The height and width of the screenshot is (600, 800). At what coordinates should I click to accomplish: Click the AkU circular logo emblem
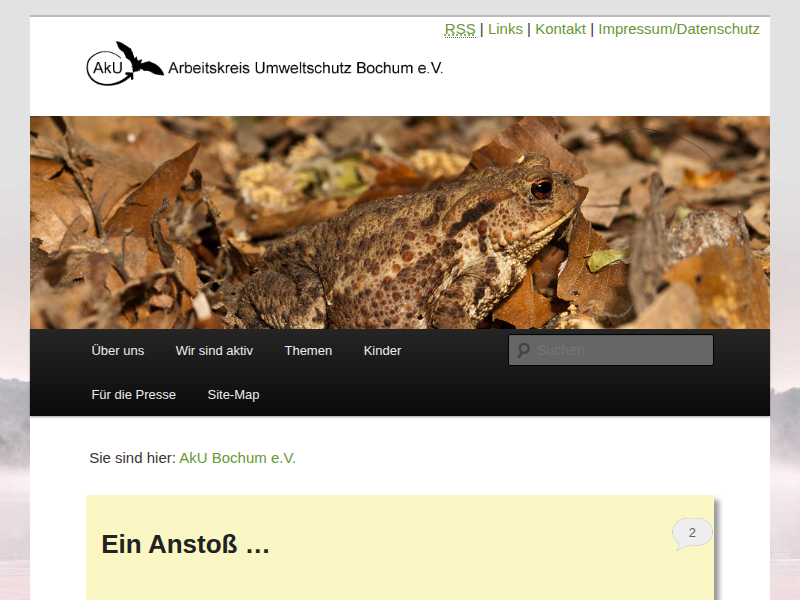108,67
